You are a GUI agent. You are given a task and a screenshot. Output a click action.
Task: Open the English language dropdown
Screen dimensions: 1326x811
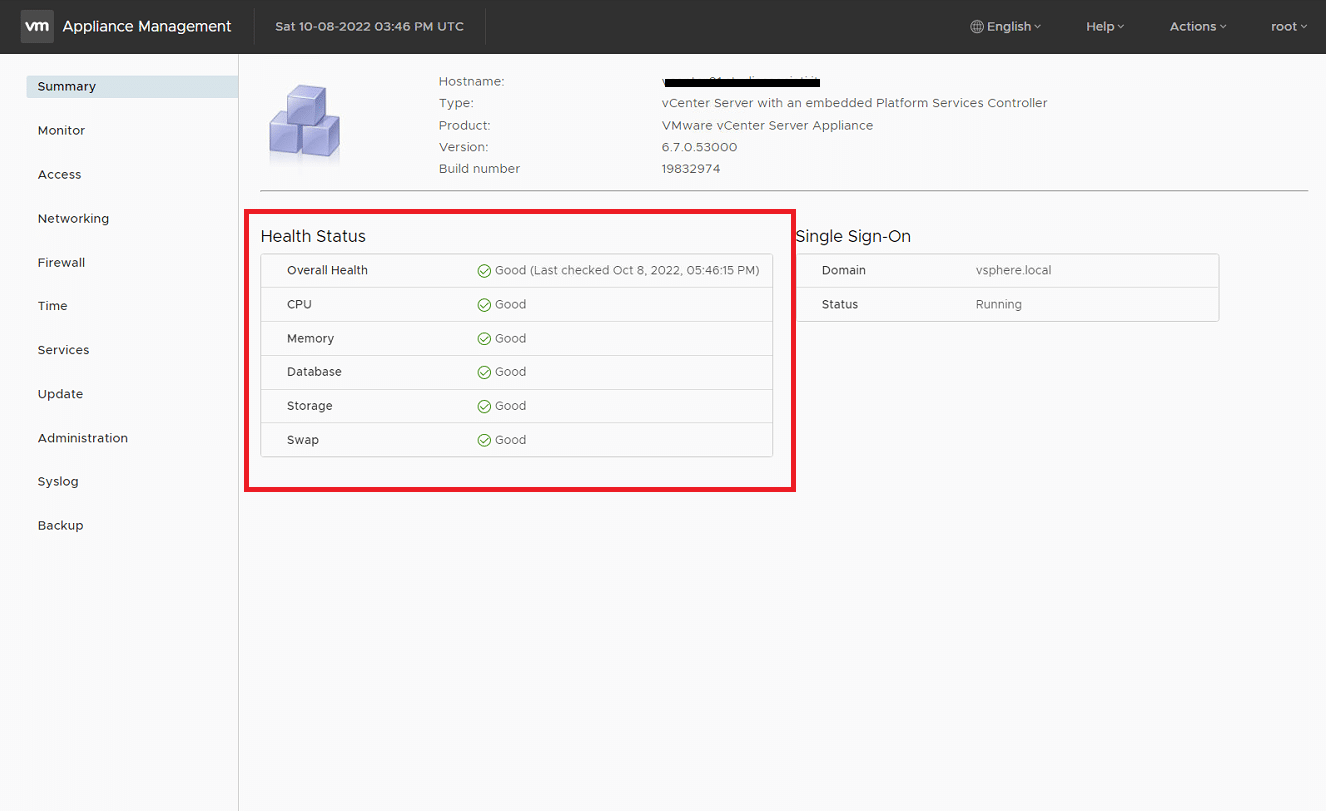tap(1006, 27)
